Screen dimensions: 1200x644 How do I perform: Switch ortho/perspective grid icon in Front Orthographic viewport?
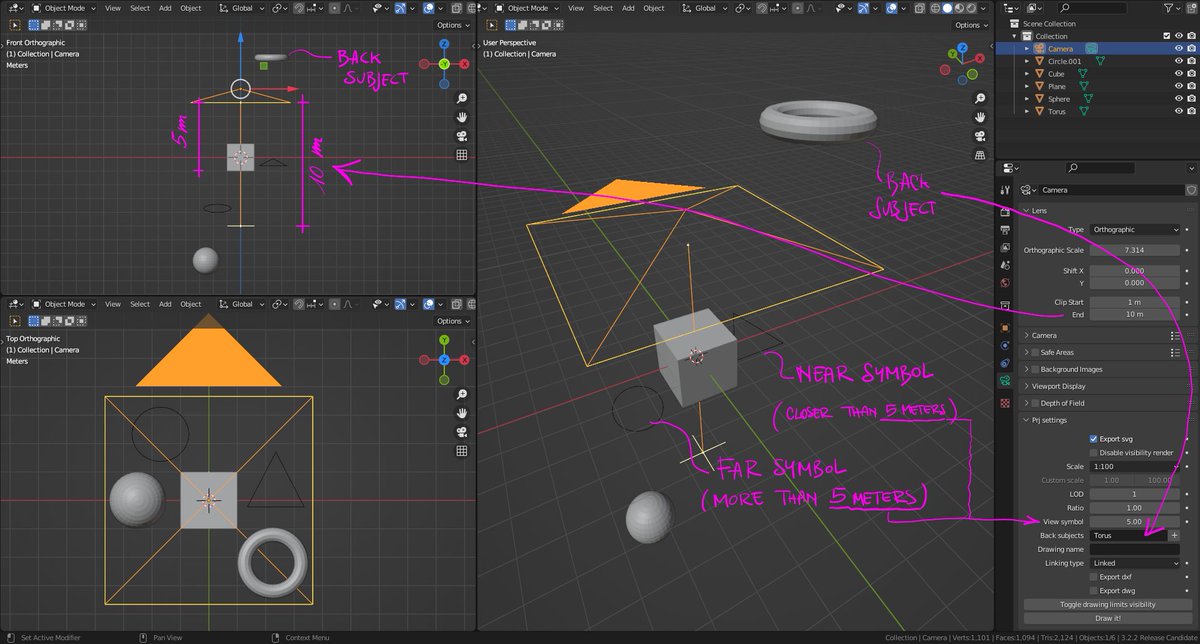click(462, 155)
